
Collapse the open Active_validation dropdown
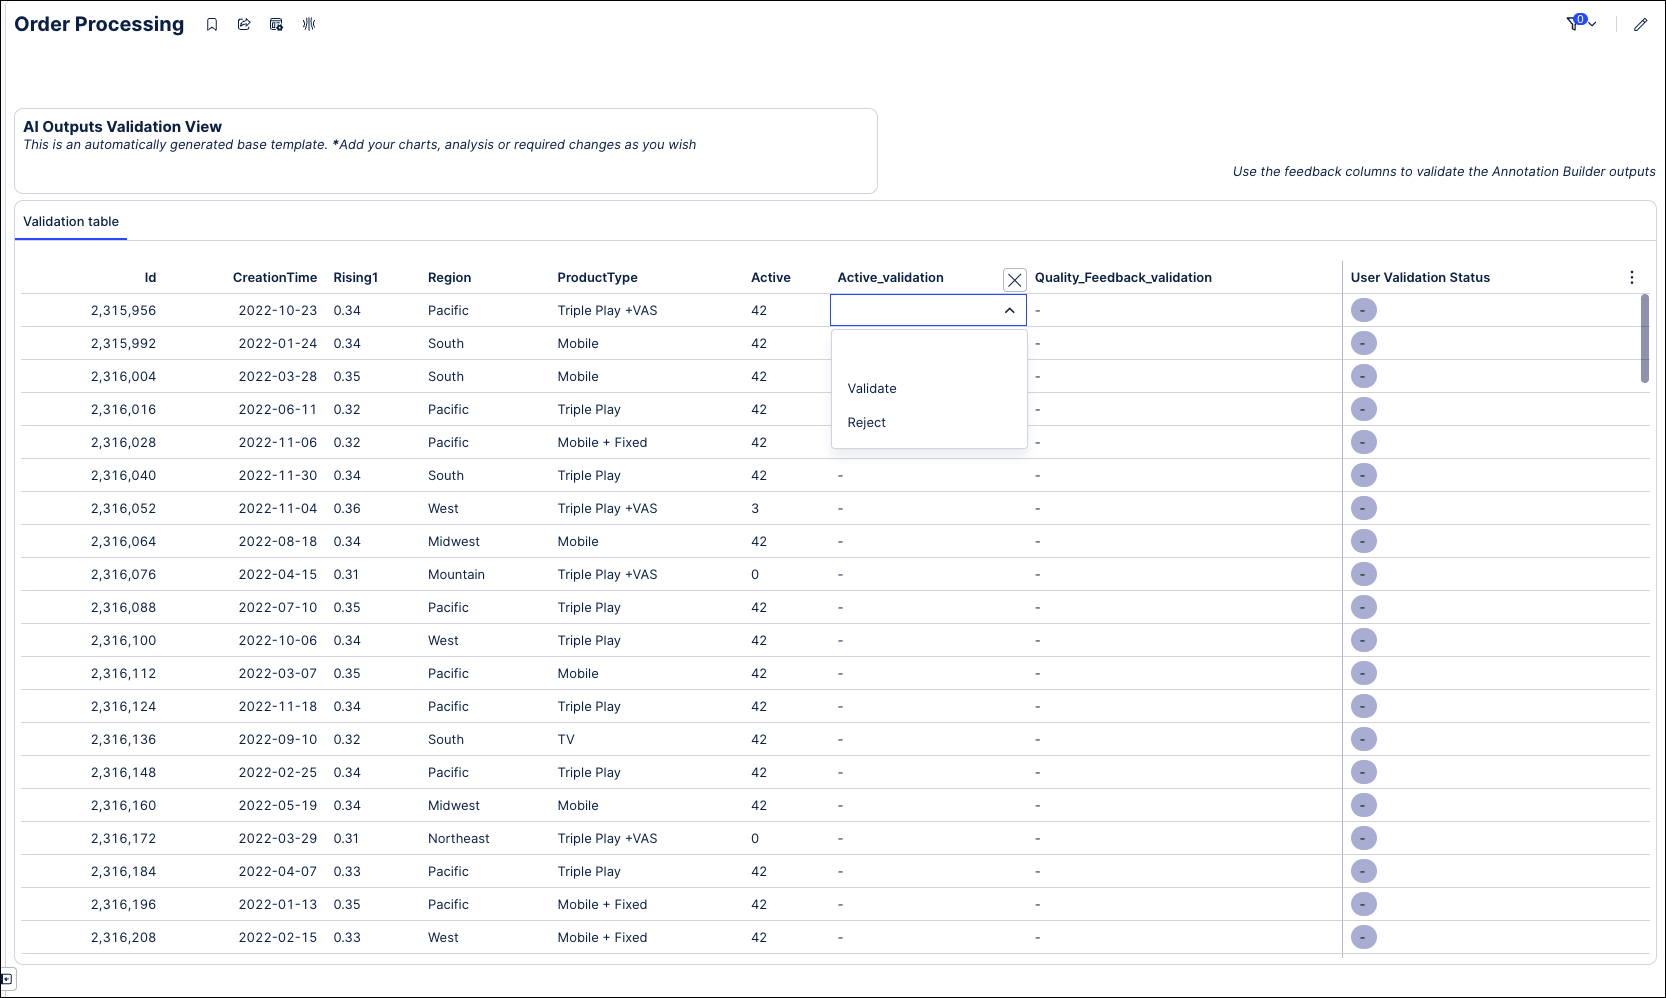click(x=1009, y=310)
